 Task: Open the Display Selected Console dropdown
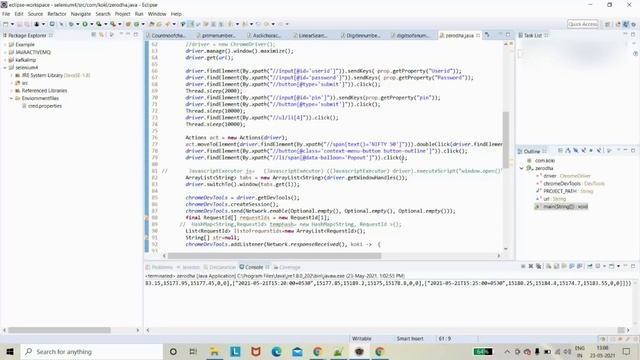click(604, 267)
